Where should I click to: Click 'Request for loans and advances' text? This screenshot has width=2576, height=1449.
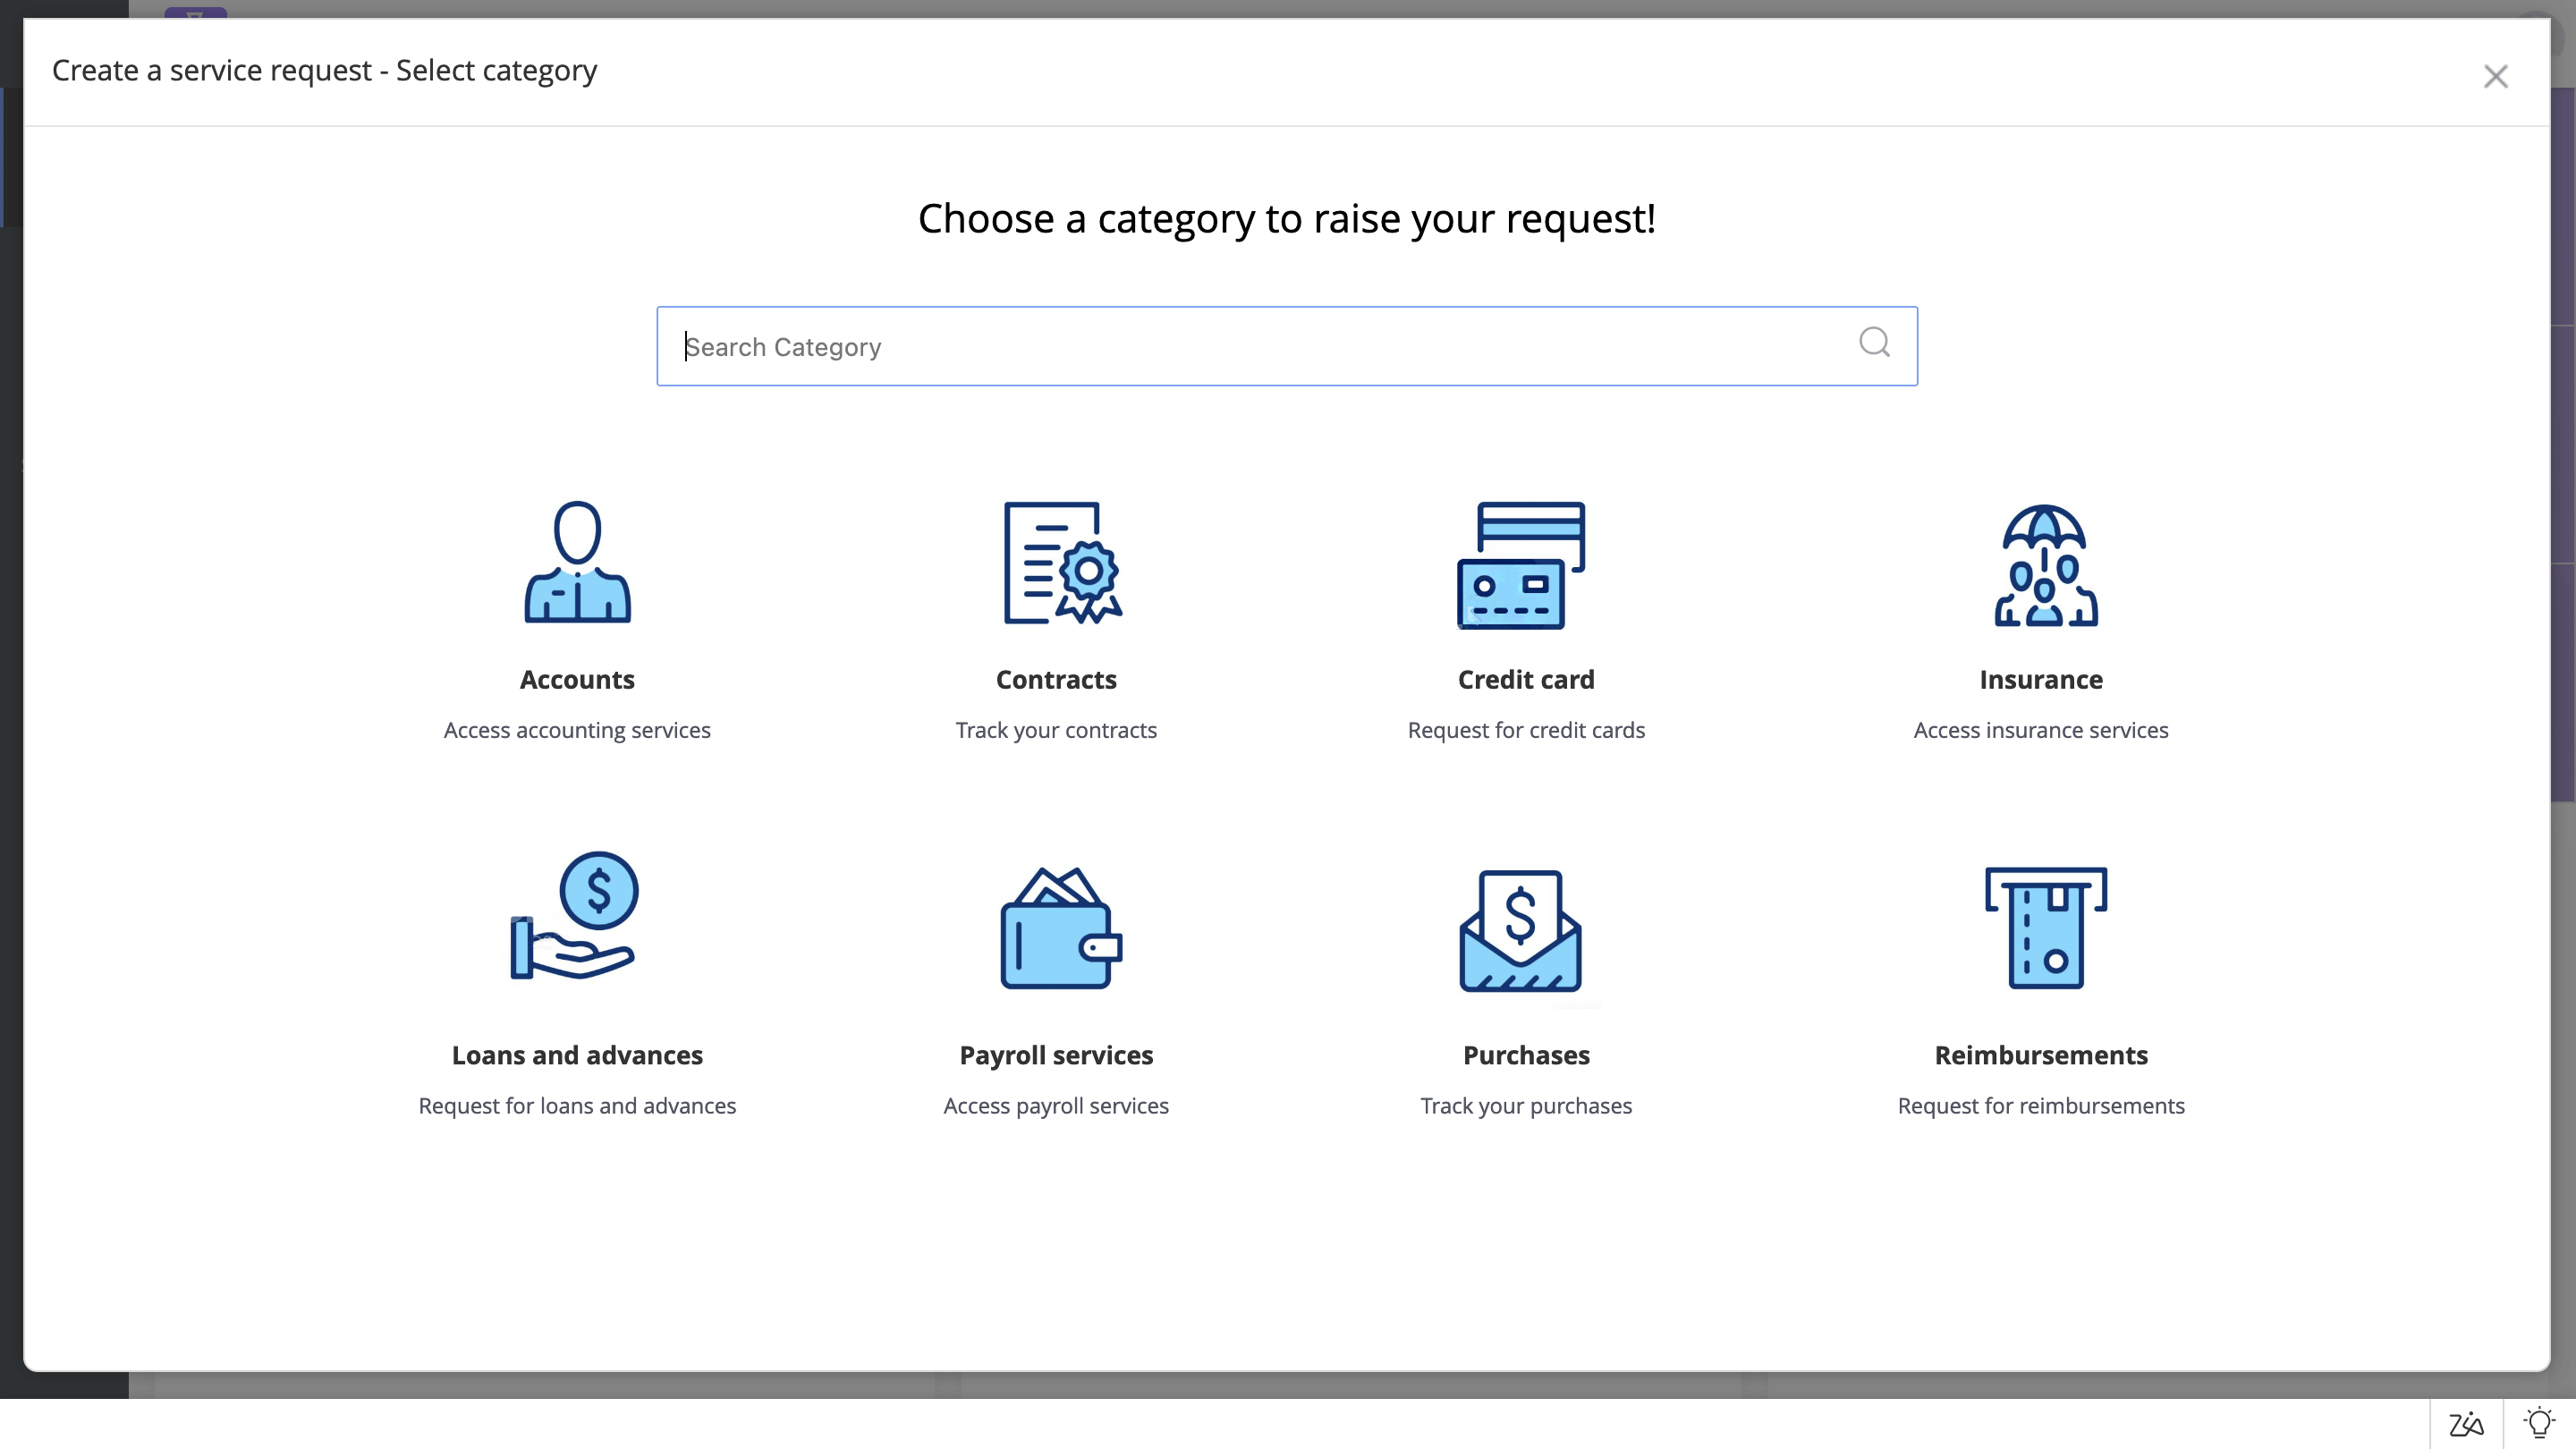577,1106
